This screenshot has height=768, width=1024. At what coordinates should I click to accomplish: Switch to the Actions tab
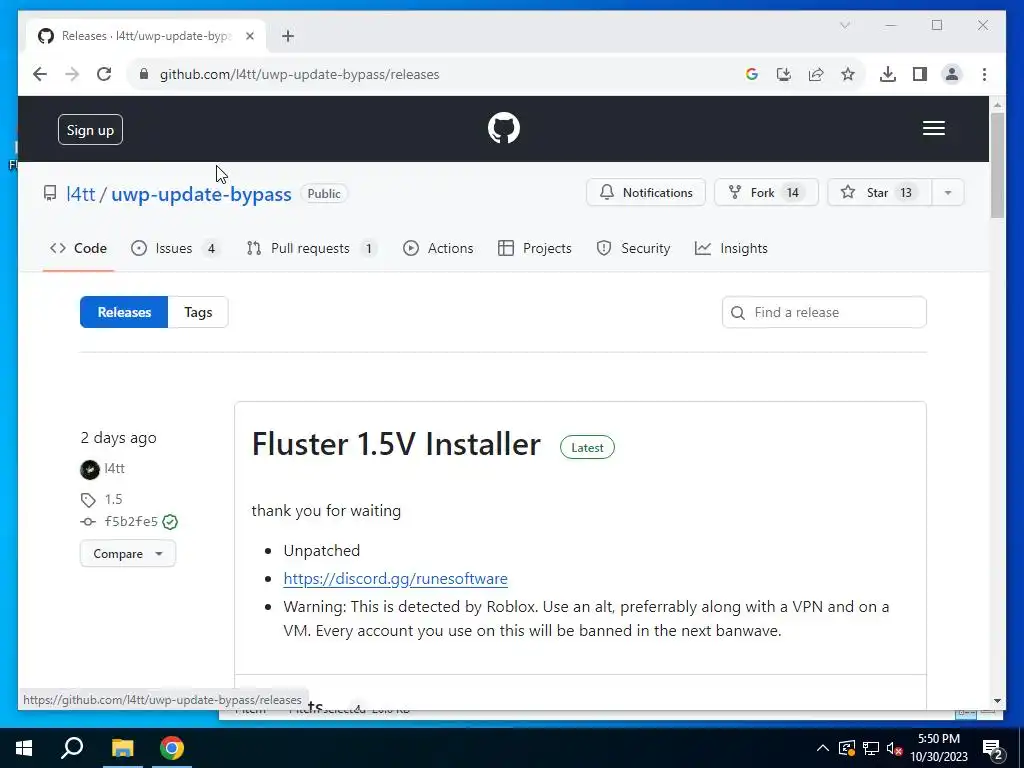pyautogui.click(x=438, y=248)
